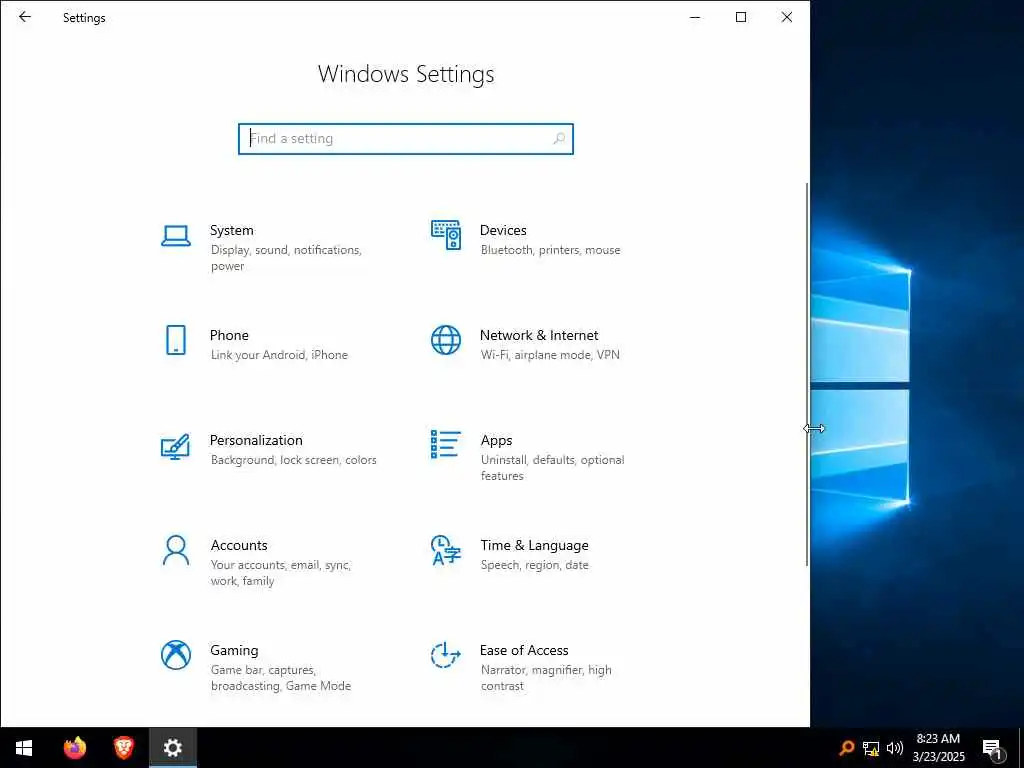The height and width of the screenshot is (768, 1024).
Task: Open Personalization by its title
Action: click(256, 440)
